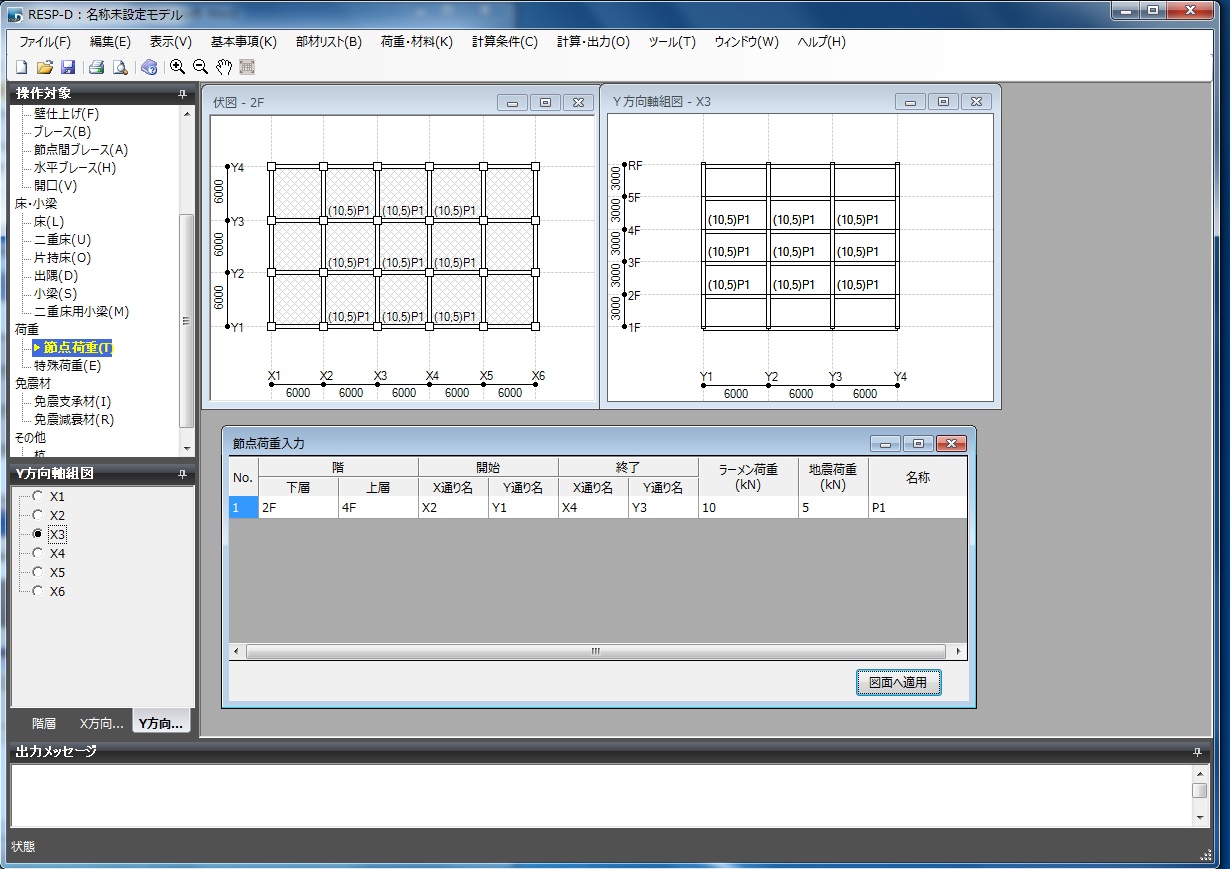Image resolution: width=1230 pixels, height=869 pixels.
Task: Open the 表示(V) menu
Action: 171,42
